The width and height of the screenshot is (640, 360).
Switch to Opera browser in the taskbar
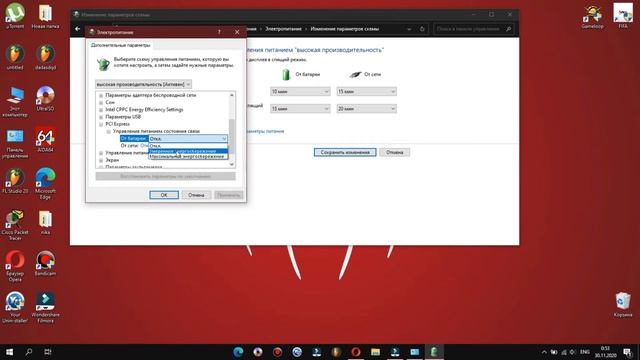coord(356,352)
